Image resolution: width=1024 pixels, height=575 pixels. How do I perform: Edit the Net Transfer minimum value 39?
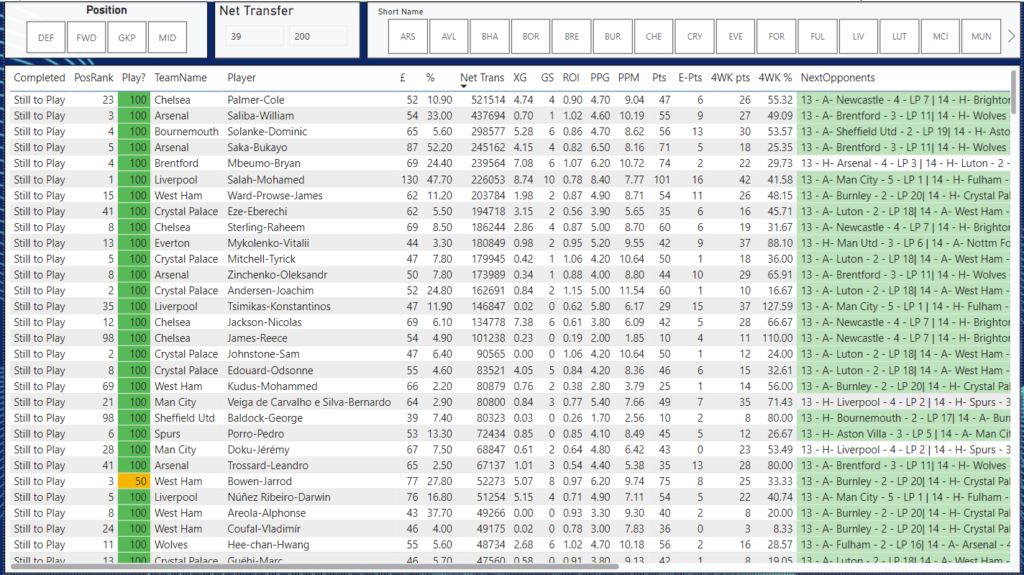(255, 37)
